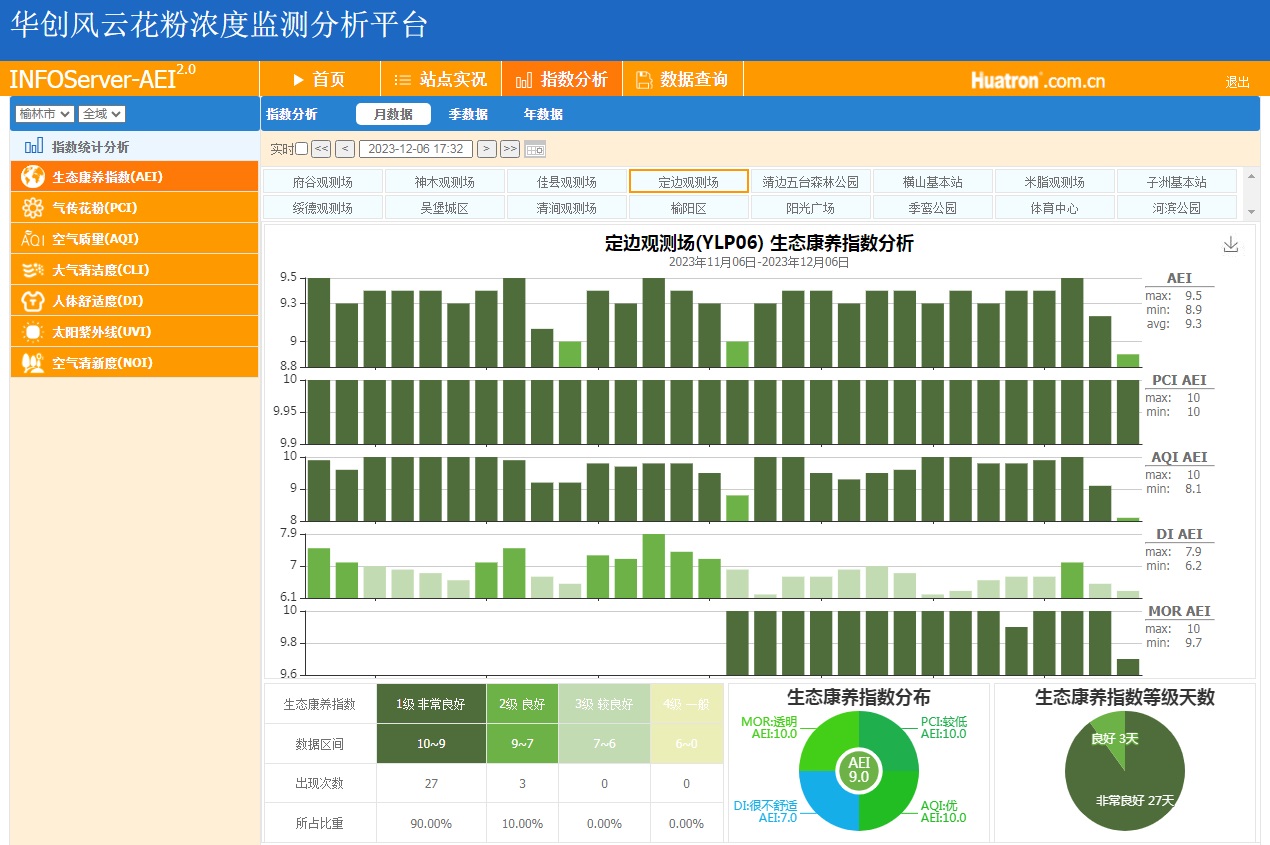Click the 空气质量(AQI) sidebar icon

(33, 239)
